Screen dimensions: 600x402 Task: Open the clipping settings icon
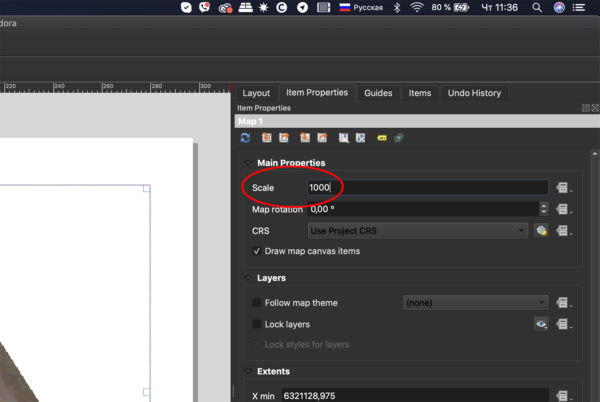pyautogui.click(x=399, y=138)
